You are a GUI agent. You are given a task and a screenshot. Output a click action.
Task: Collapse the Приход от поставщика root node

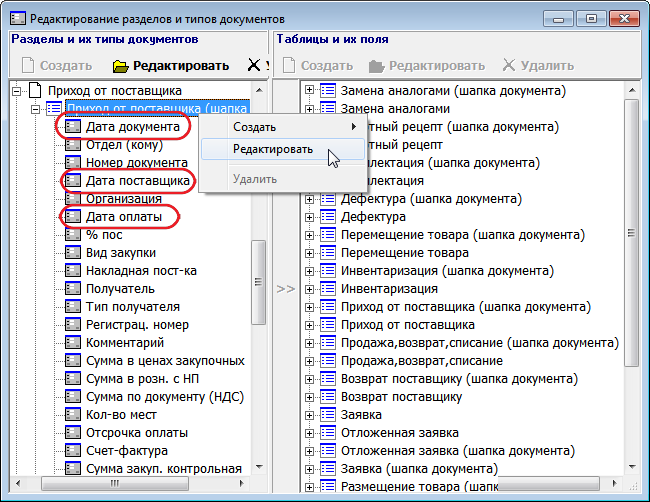point(17,91)
